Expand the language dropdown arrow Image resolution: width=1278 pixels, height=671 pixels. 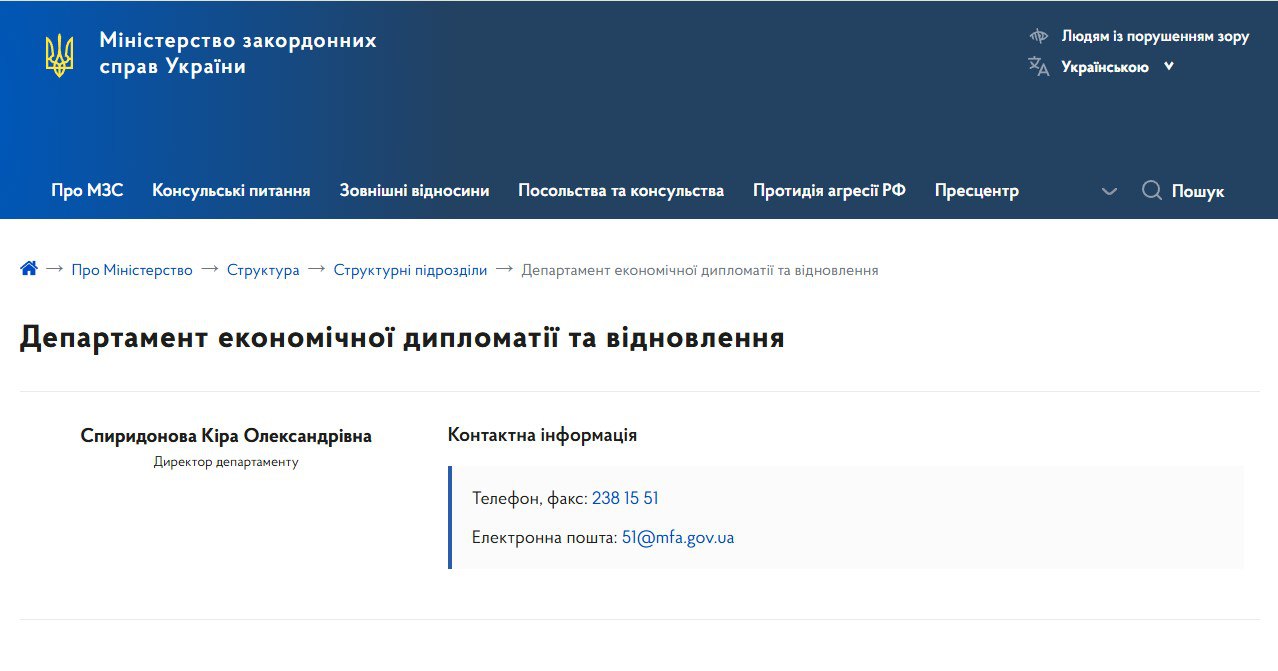1167,66
